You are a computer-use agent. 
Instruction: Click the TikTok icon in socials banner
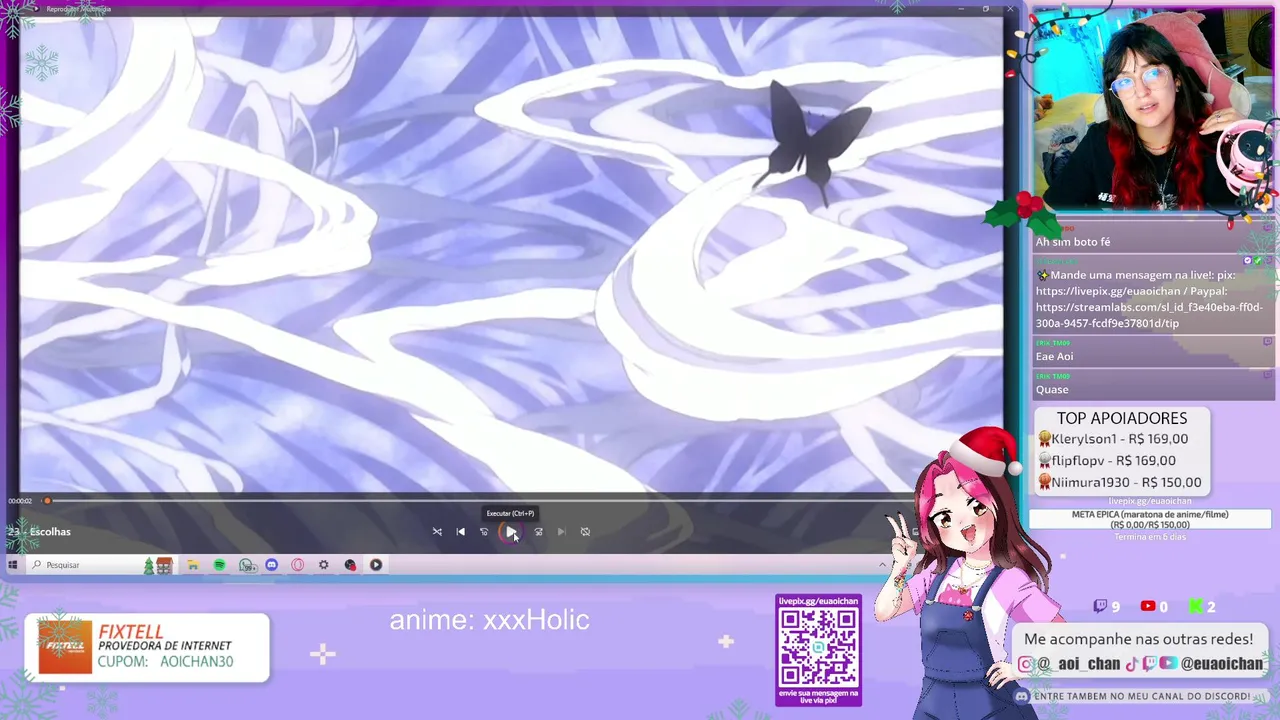[x=1132, y=664]
